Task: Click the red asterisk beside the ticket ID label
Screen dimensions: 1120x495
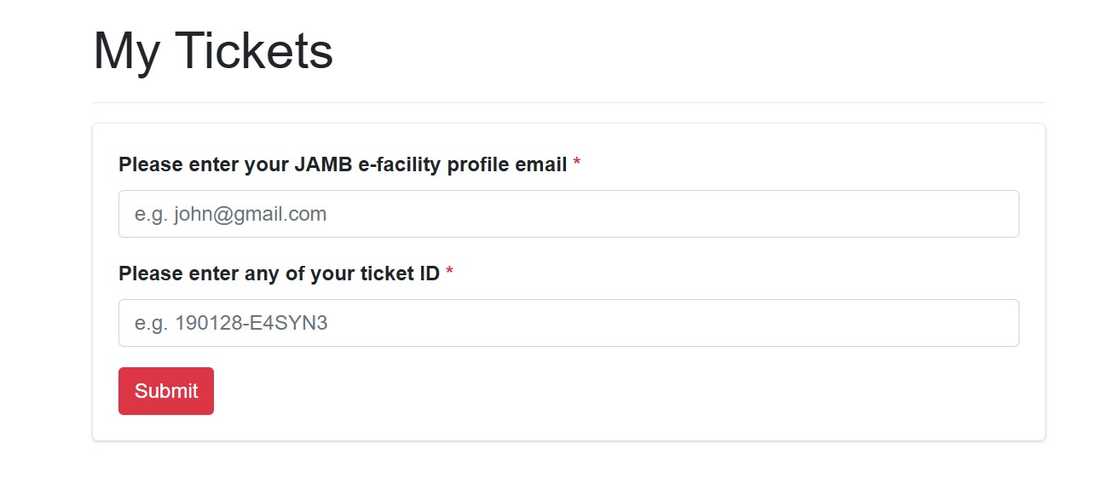Action: pyautogui.click(x=450, y=272)
